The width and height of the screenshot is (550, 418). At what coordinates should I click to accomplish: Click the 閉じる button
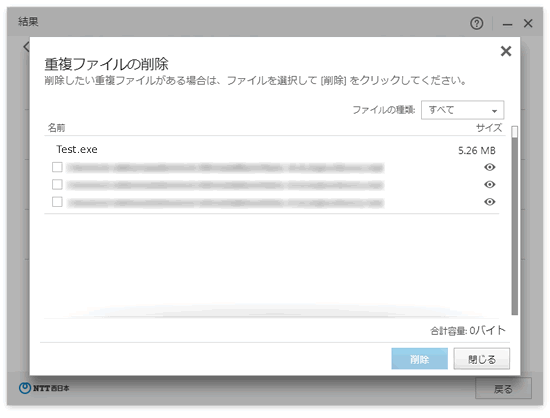click(x=482, y=359)
